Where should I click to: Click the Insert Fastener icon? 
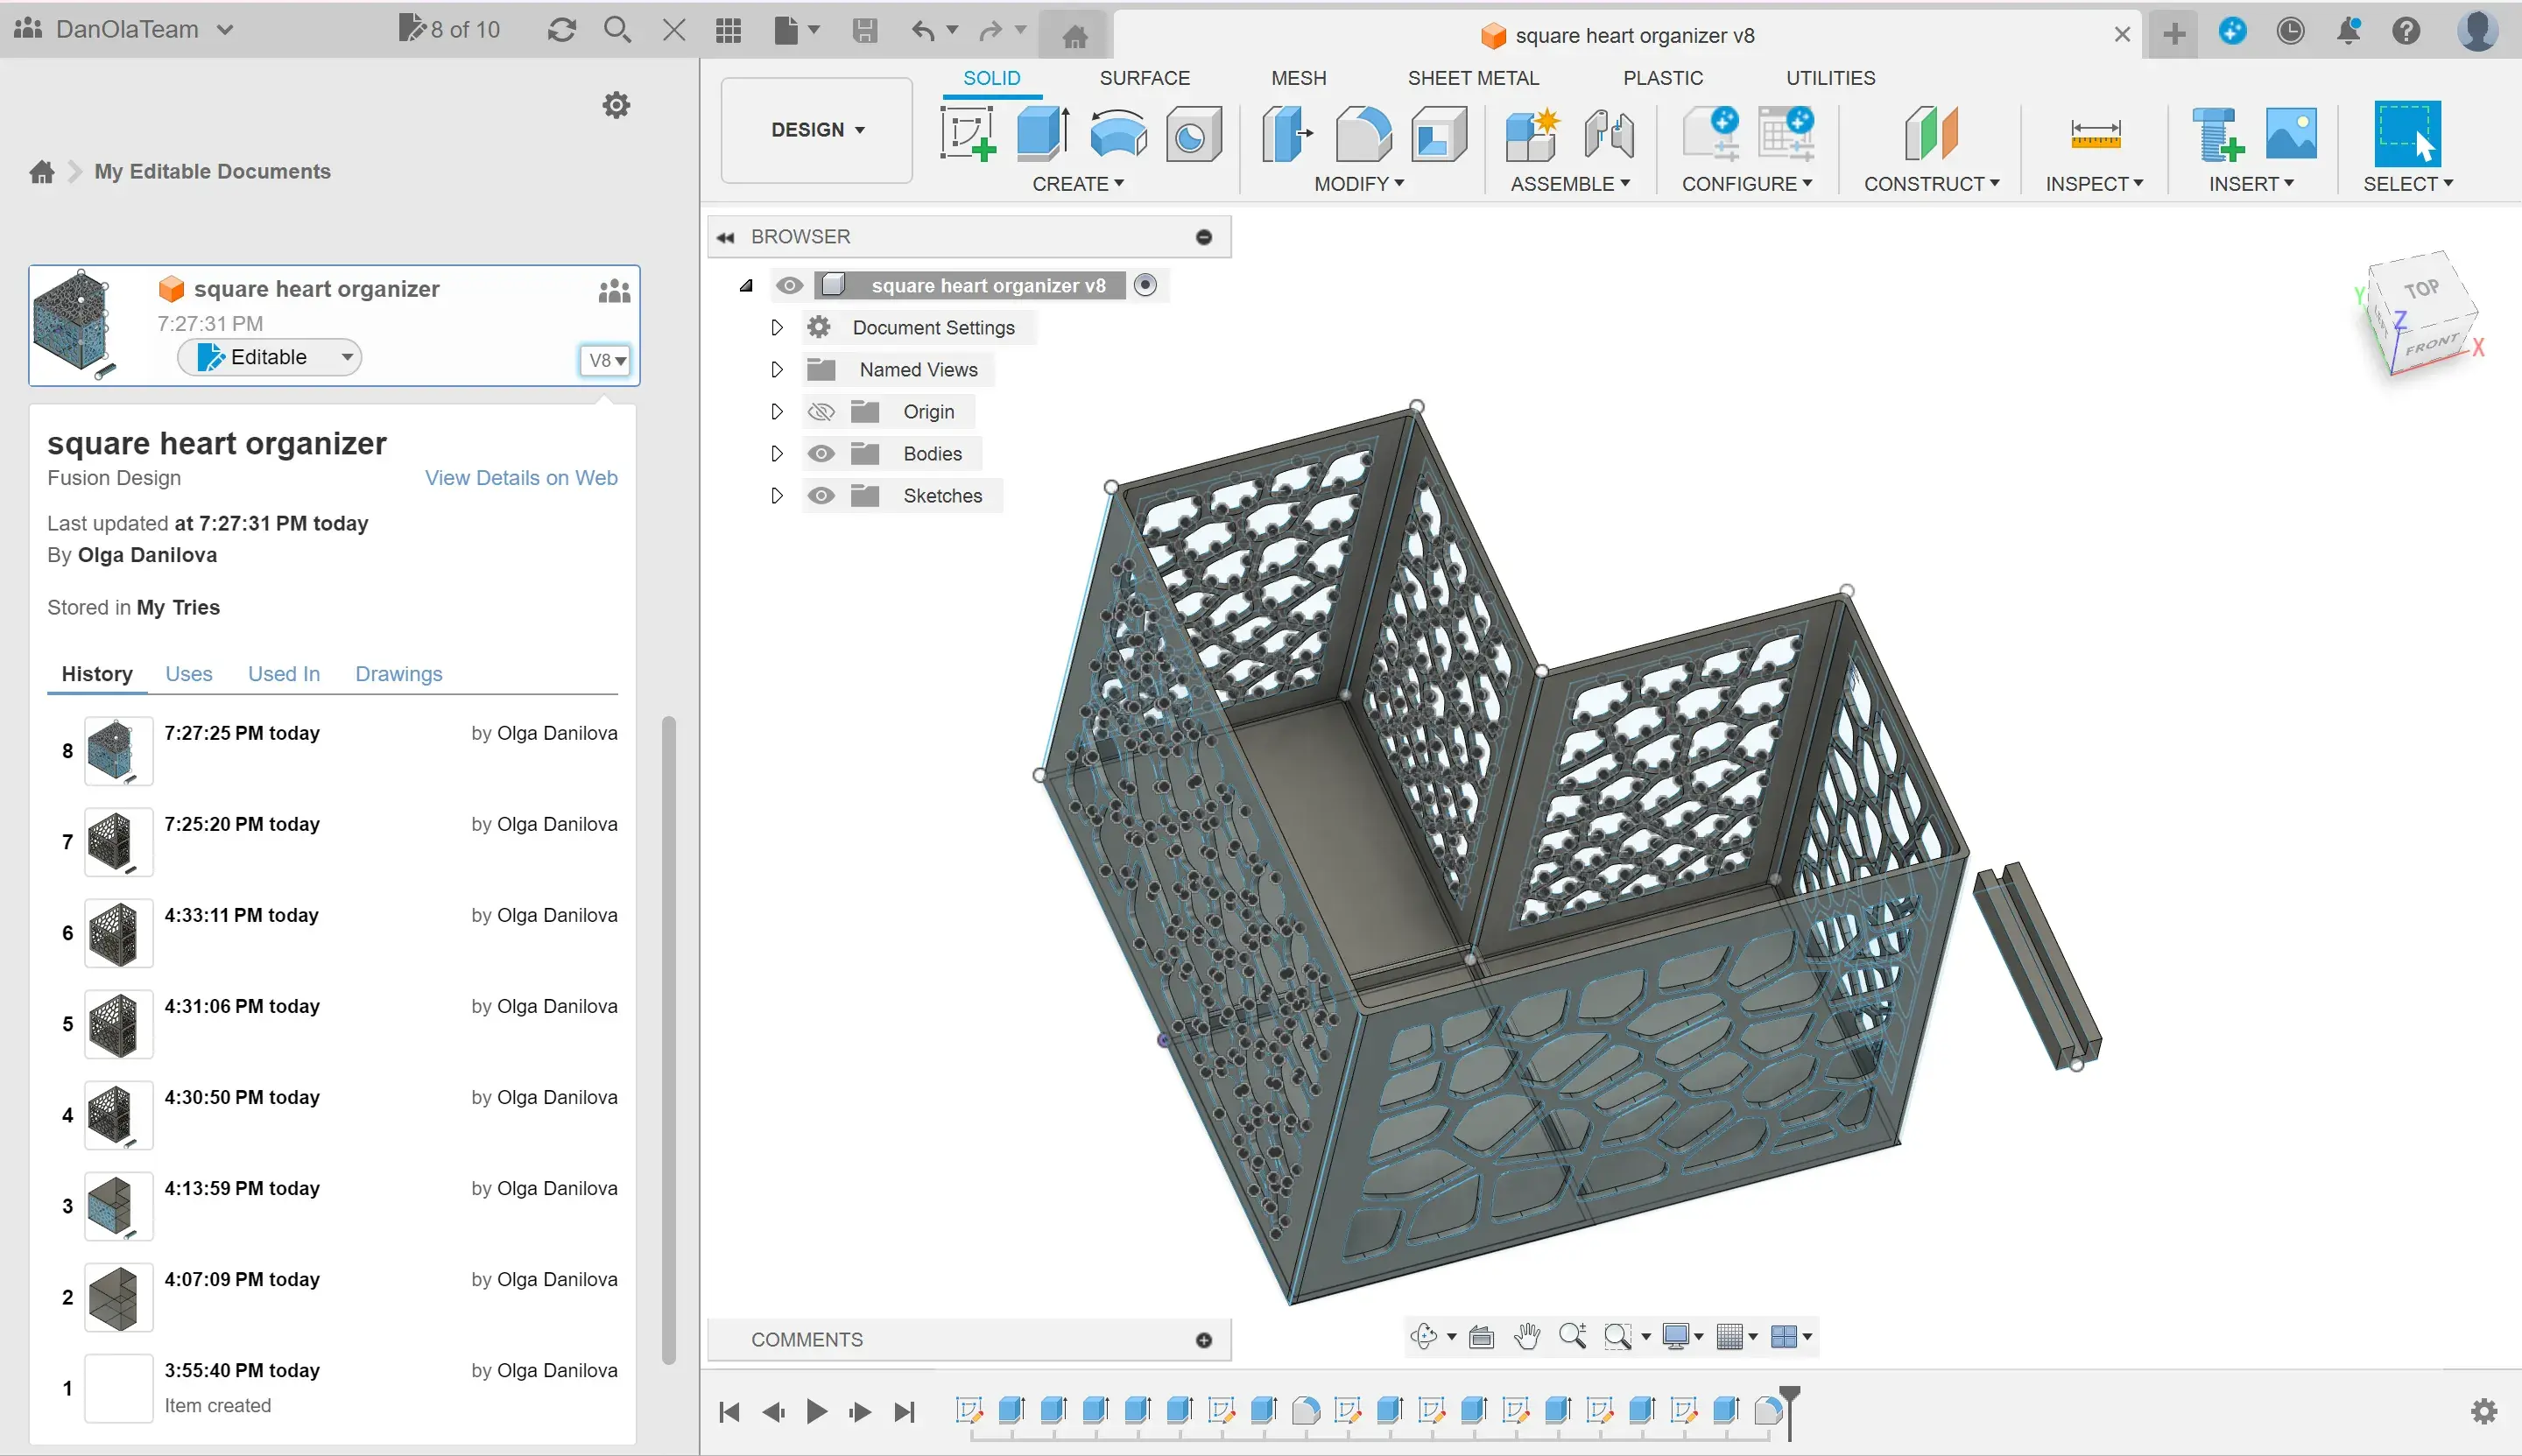click(x=2217, y=134)
